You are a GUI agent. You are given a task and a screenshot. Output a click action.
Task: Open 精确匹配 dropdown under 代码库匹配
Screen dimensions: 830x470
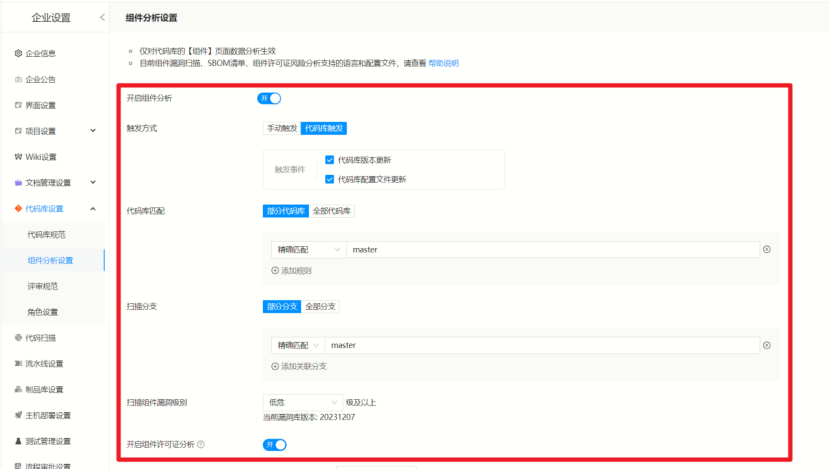click(309, 249)
